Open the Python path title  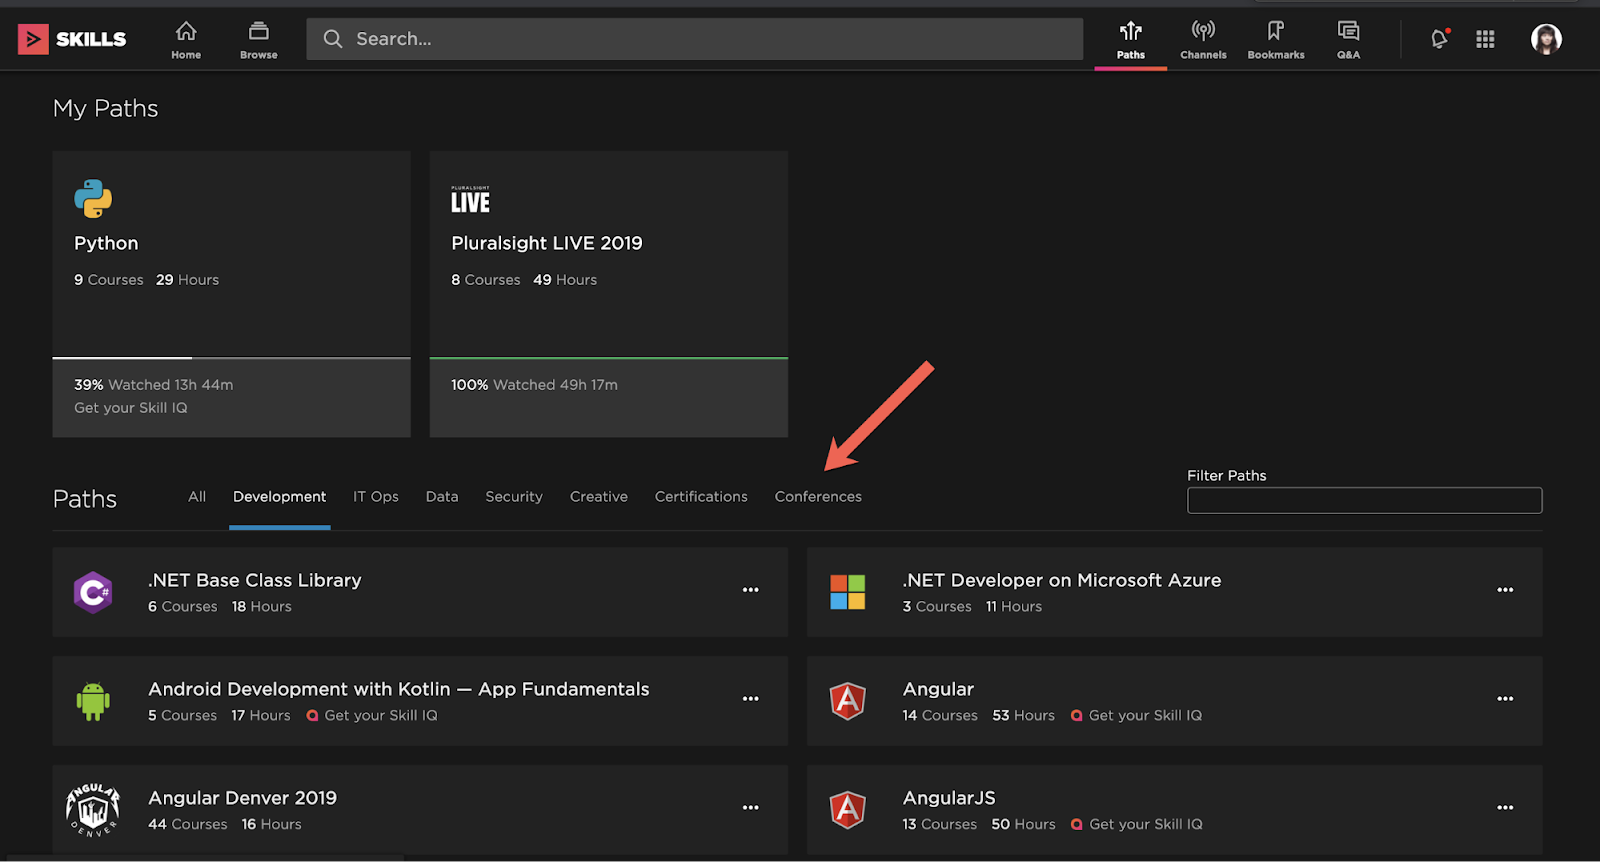coord(106,243)
